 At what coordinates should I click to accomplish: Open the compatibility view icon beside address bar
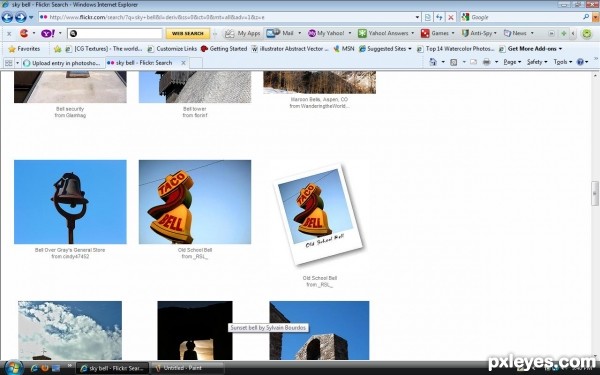(x=428, y=17)
